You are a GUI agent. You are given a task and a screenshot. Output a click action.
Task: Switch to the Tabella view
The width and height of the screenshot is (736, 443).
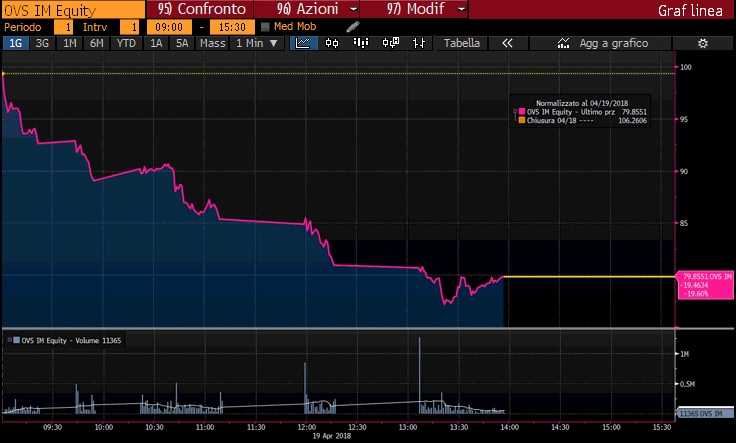pyautogui.click(x=461, y=43)
